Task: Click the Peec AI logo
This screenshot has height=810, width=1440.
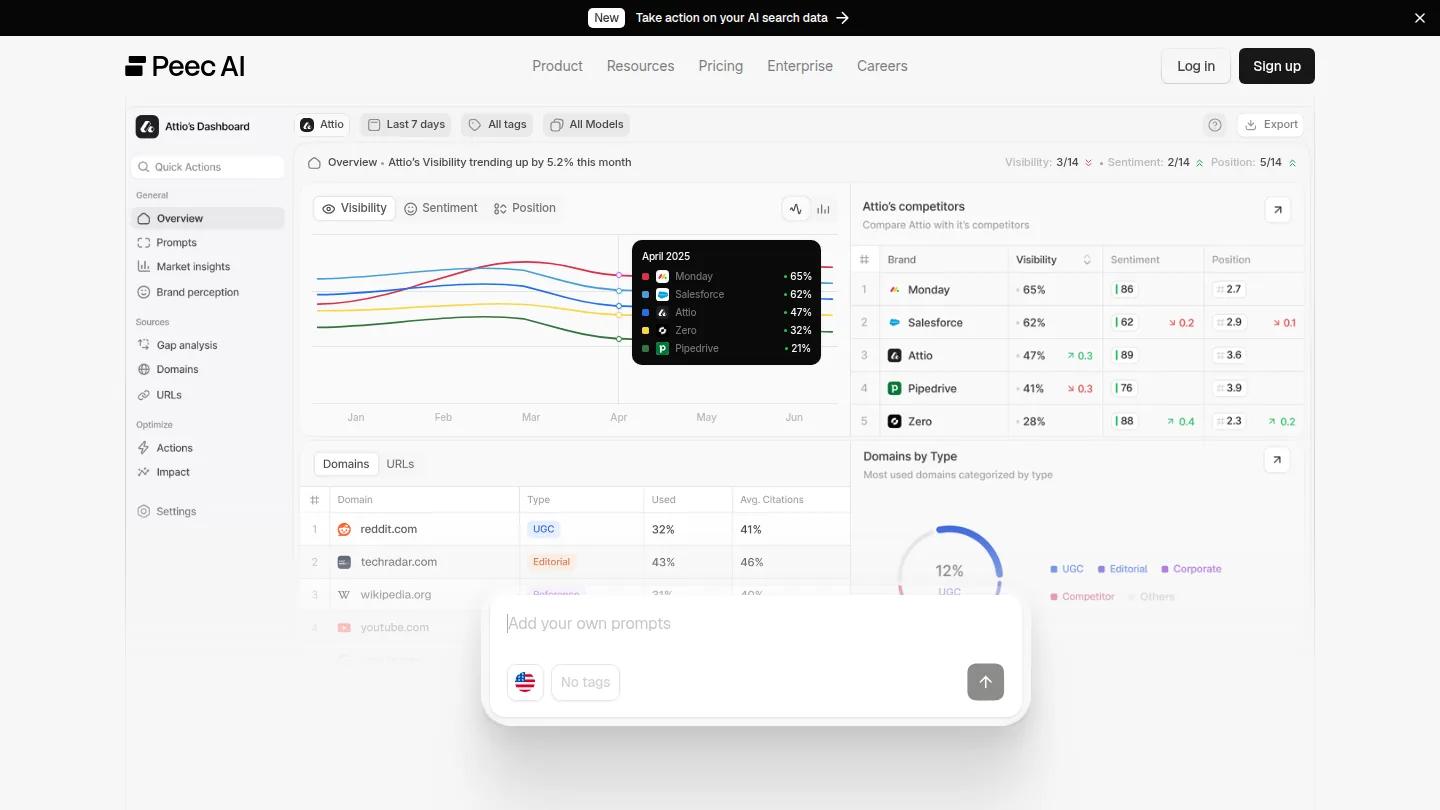Action: click(185, 66)
